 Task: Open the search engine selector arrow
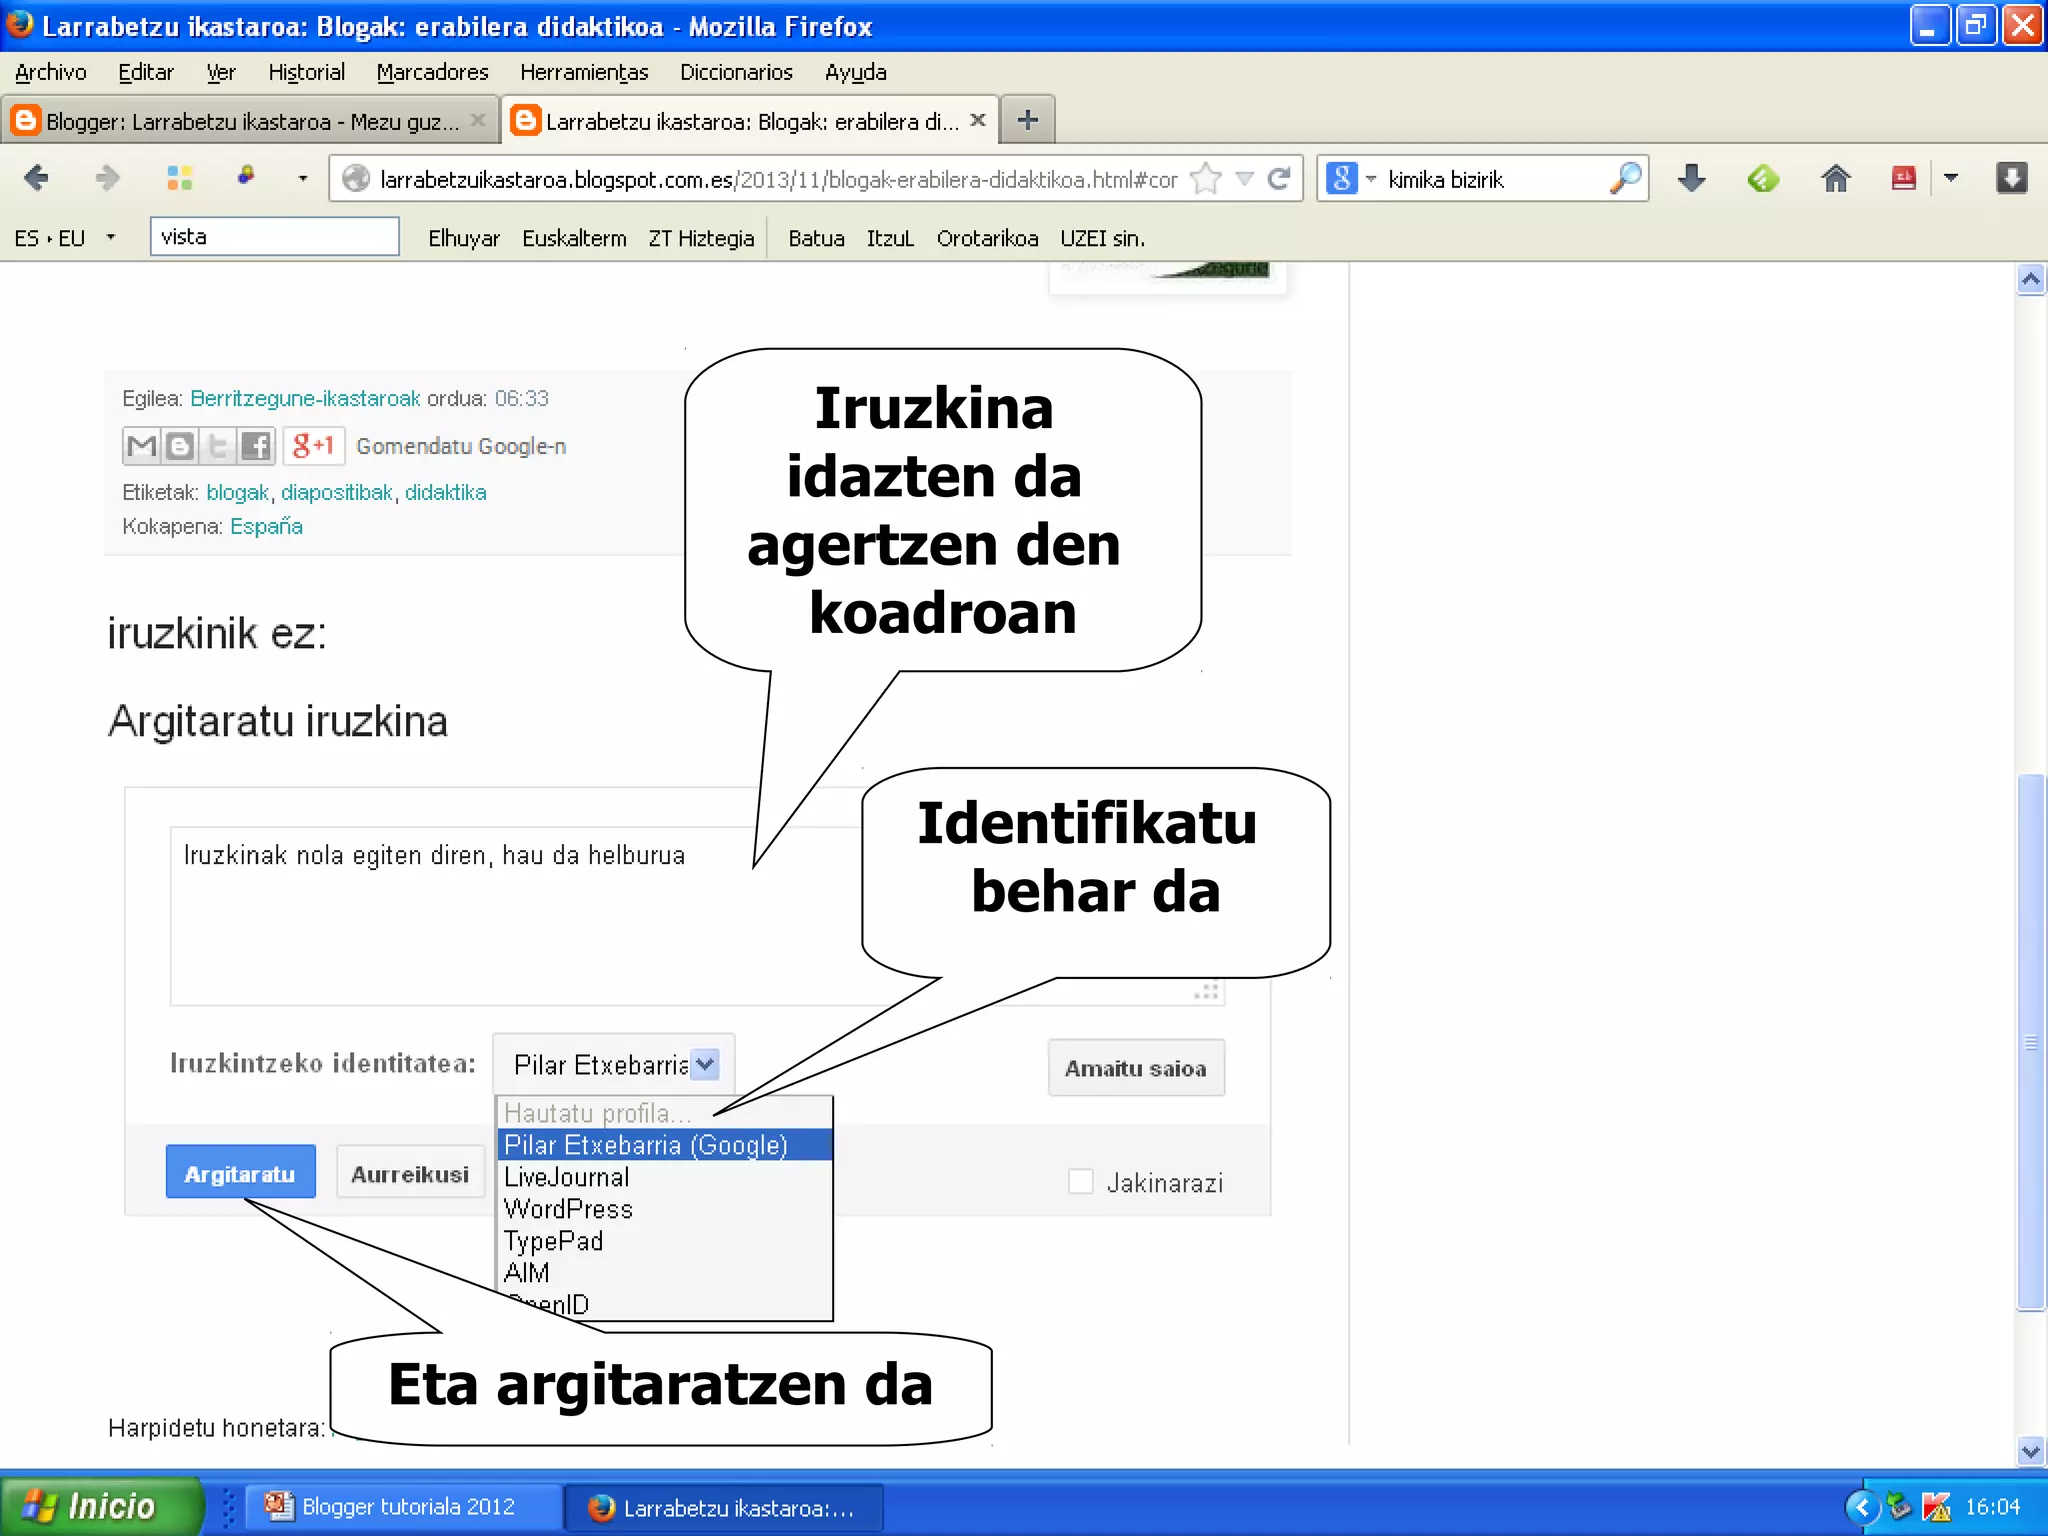click(x=1370, y=179)
